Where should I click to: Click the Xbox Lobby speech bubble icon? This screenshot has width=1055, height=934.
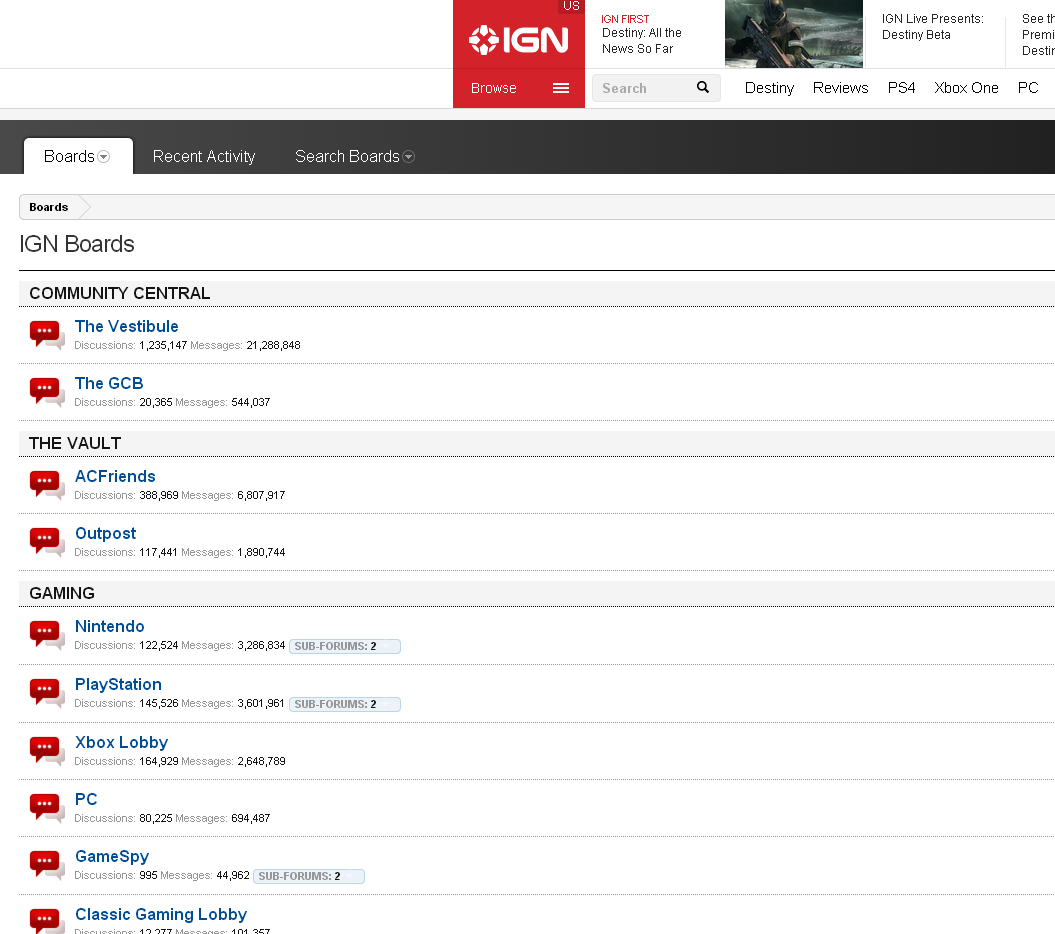(x=46, y=750)
